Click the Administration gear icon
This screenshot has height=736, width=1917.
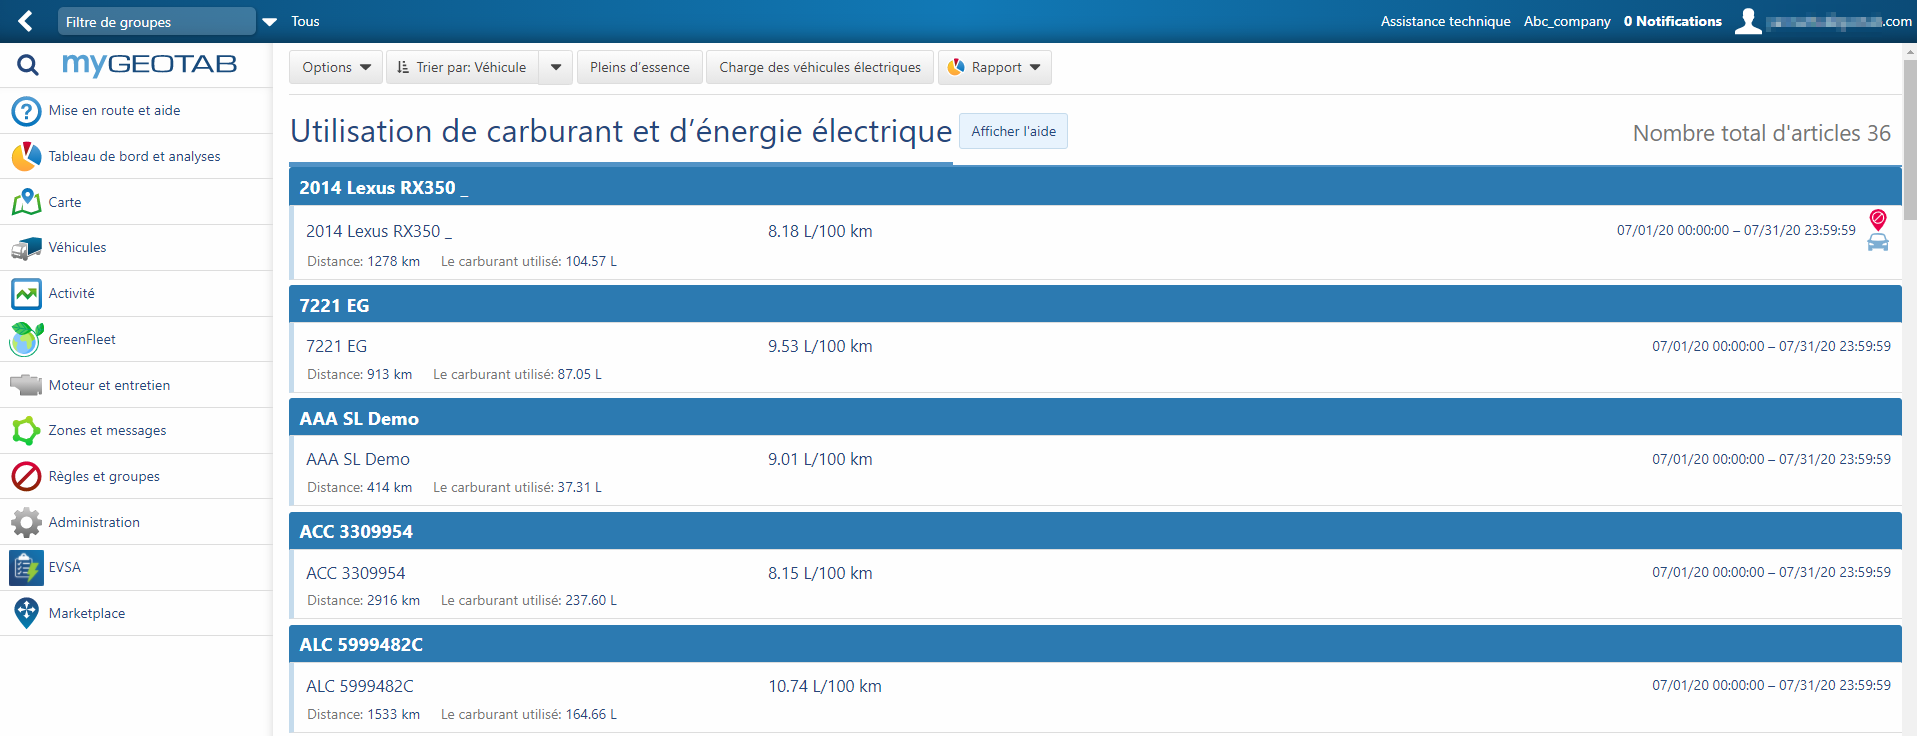(x=26, y=522)
